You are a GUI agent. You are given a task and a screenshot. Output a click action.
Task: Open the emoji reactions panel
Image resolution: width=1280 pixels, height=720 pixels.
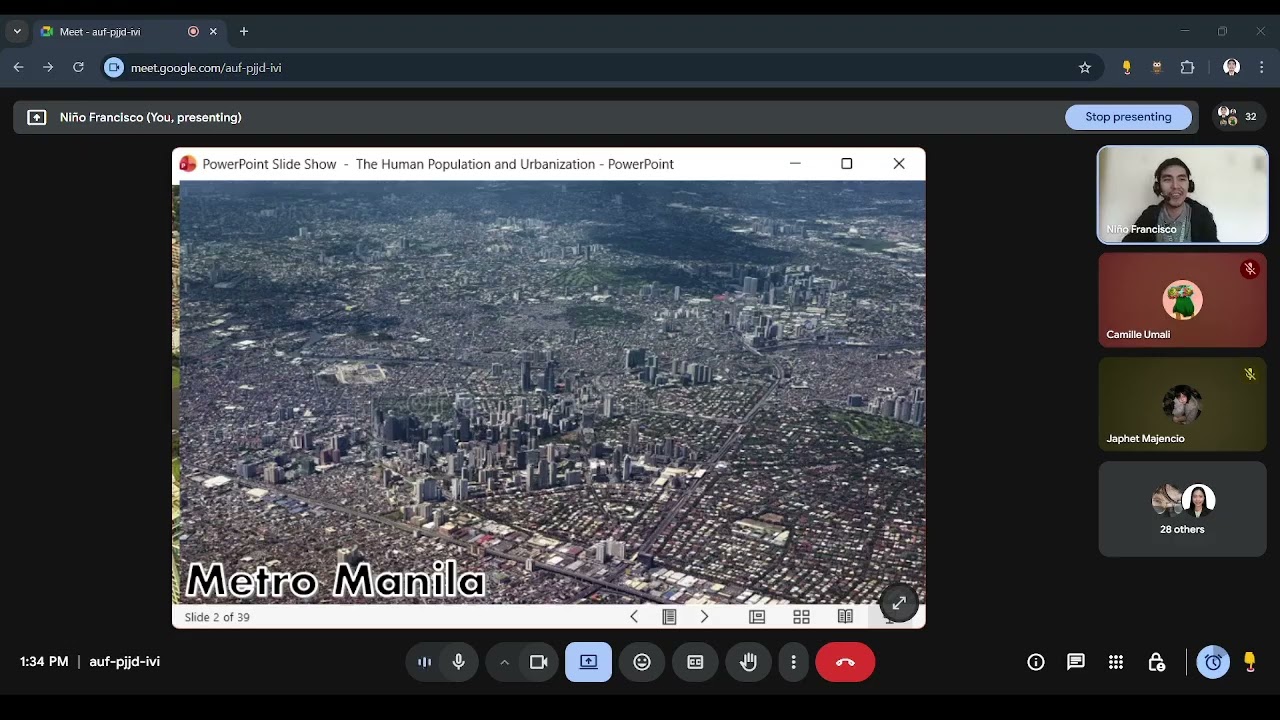(x=642, y=662)
